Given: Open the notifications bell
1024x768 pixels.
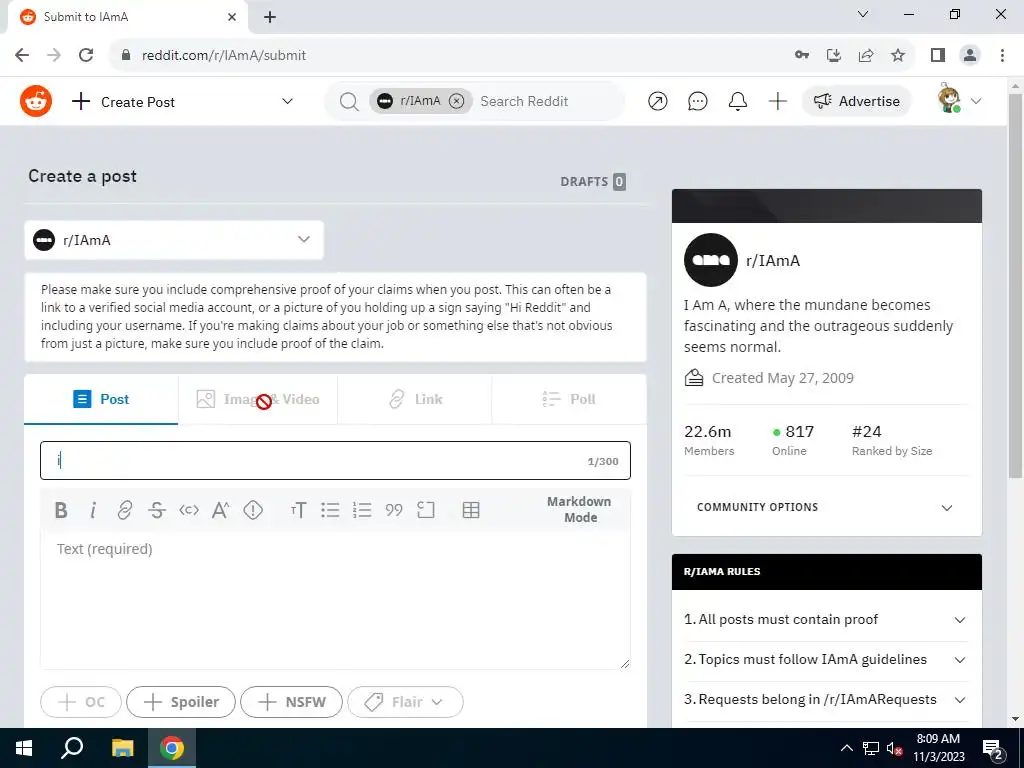Looking at the screenshot, I should click(737, 101).
